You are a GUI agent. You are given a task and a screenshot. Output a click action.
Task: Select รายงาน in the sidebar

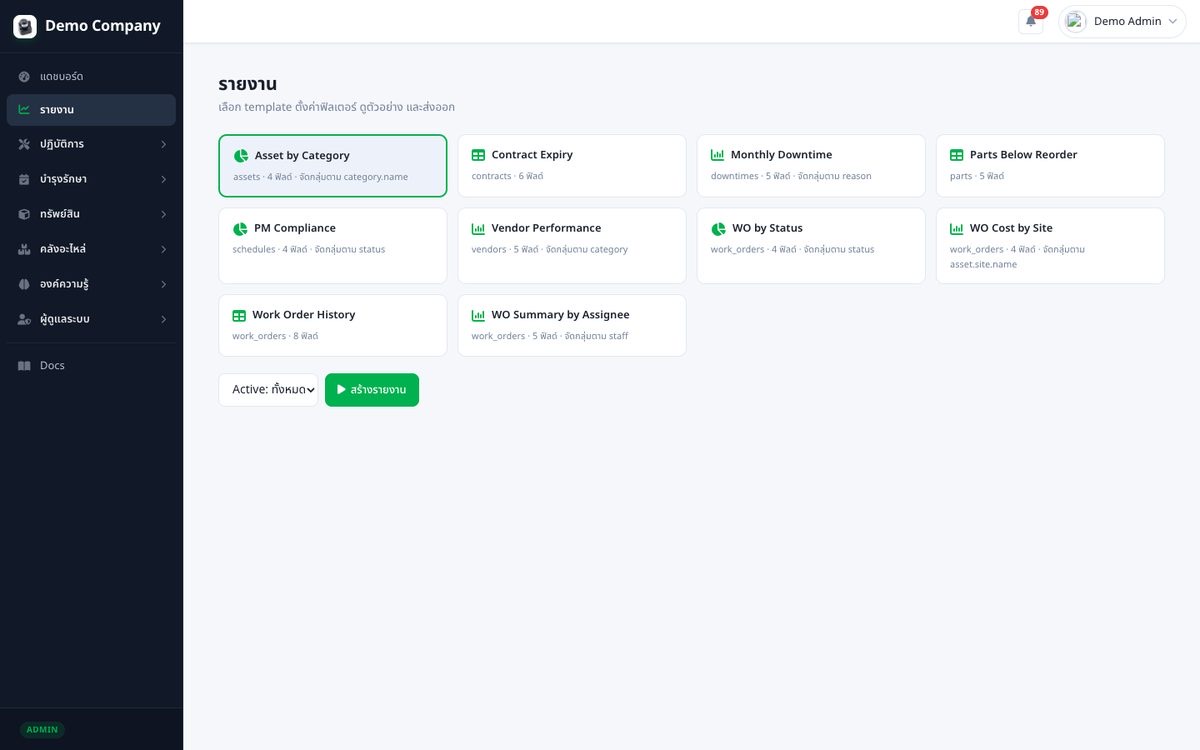click(x=91, y=110)
